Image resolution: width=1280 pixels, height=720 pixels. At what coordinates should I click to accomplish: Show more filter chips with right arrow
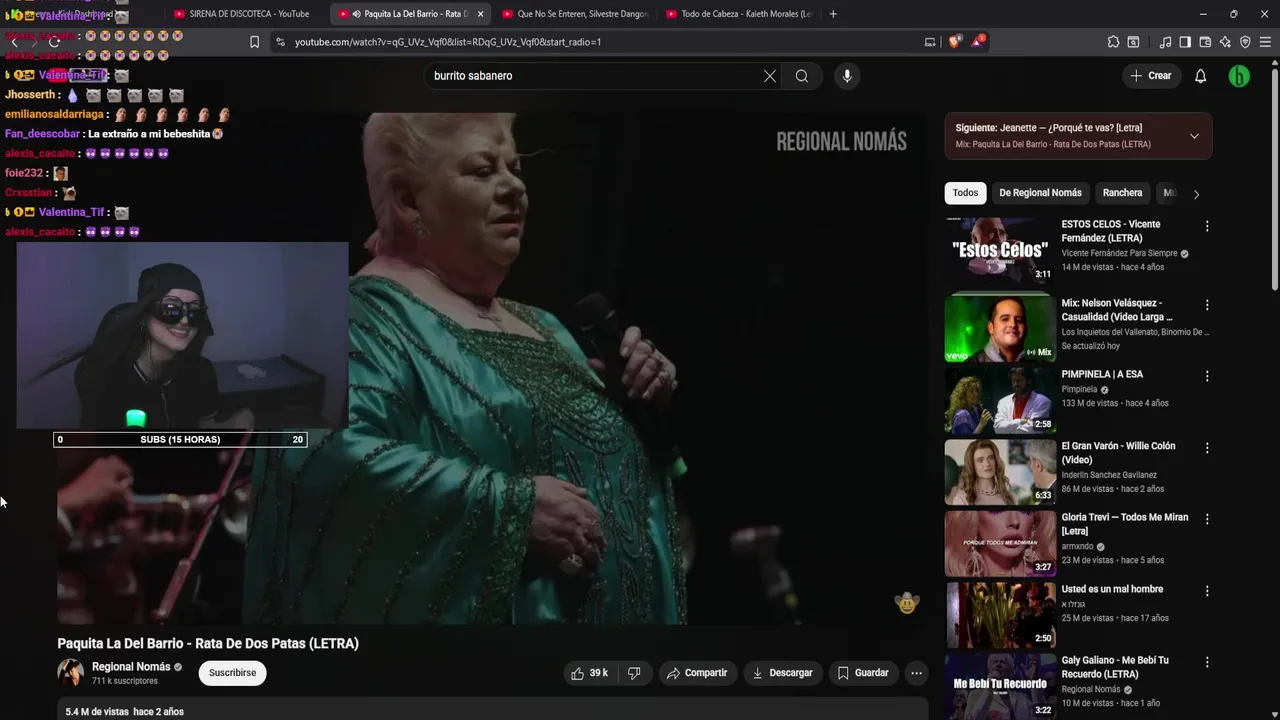pos(1196,194)
